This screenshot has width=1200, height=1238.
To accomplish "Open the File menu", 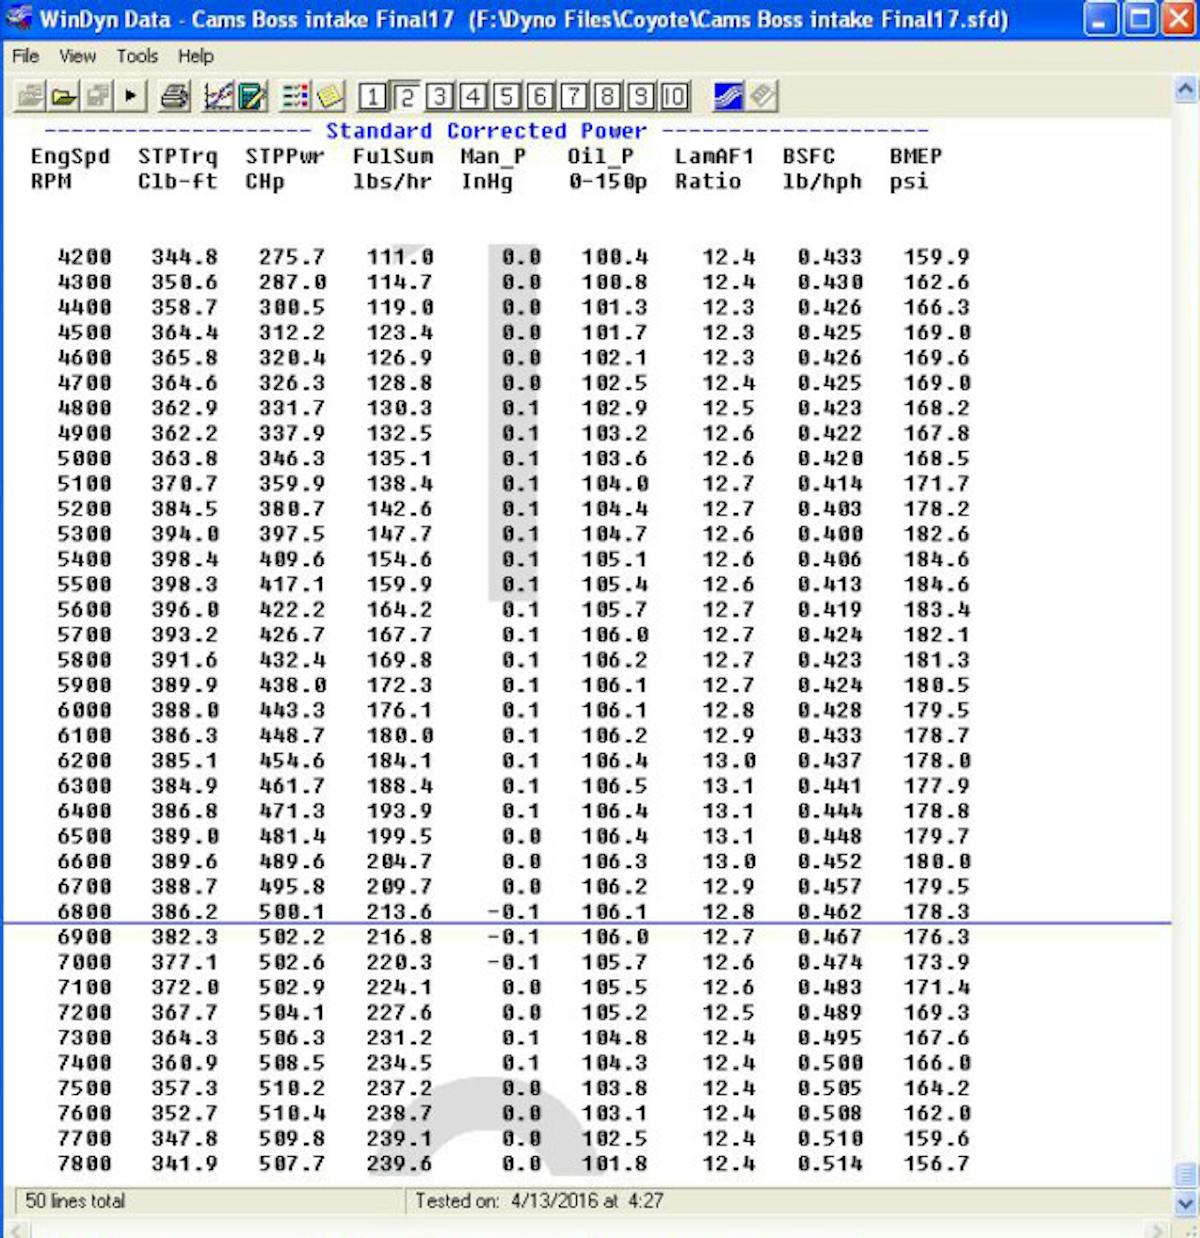I will coord(25,56).
